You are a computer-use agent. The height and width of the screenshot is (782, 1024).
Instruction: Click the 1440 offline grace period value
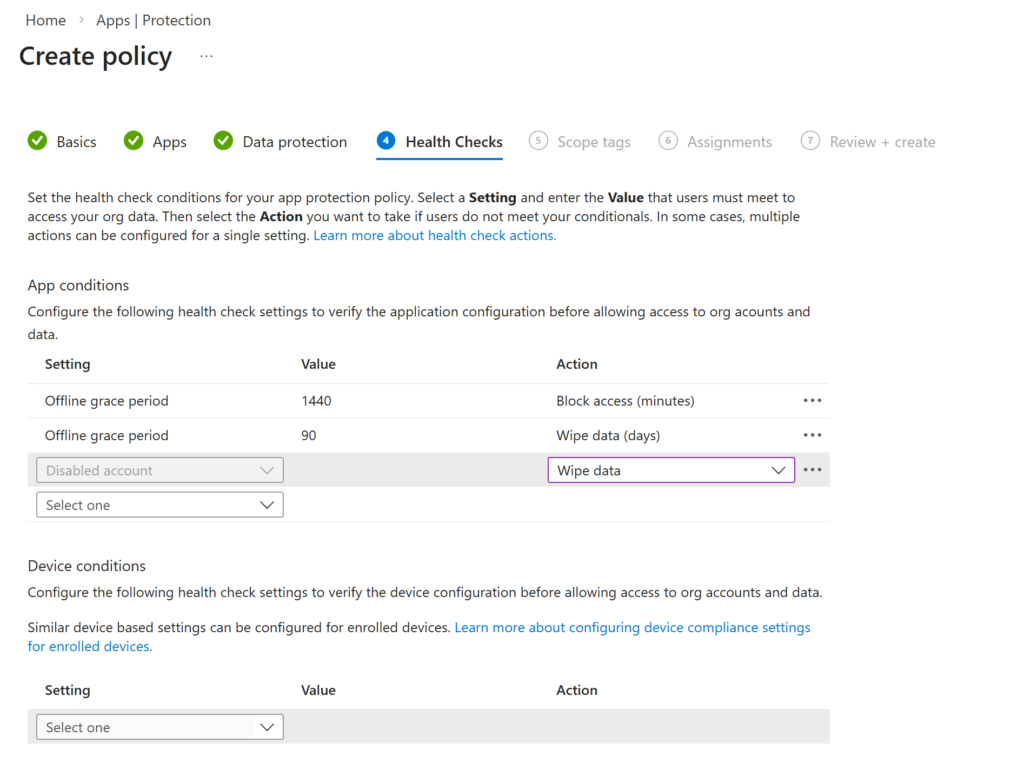316,401
